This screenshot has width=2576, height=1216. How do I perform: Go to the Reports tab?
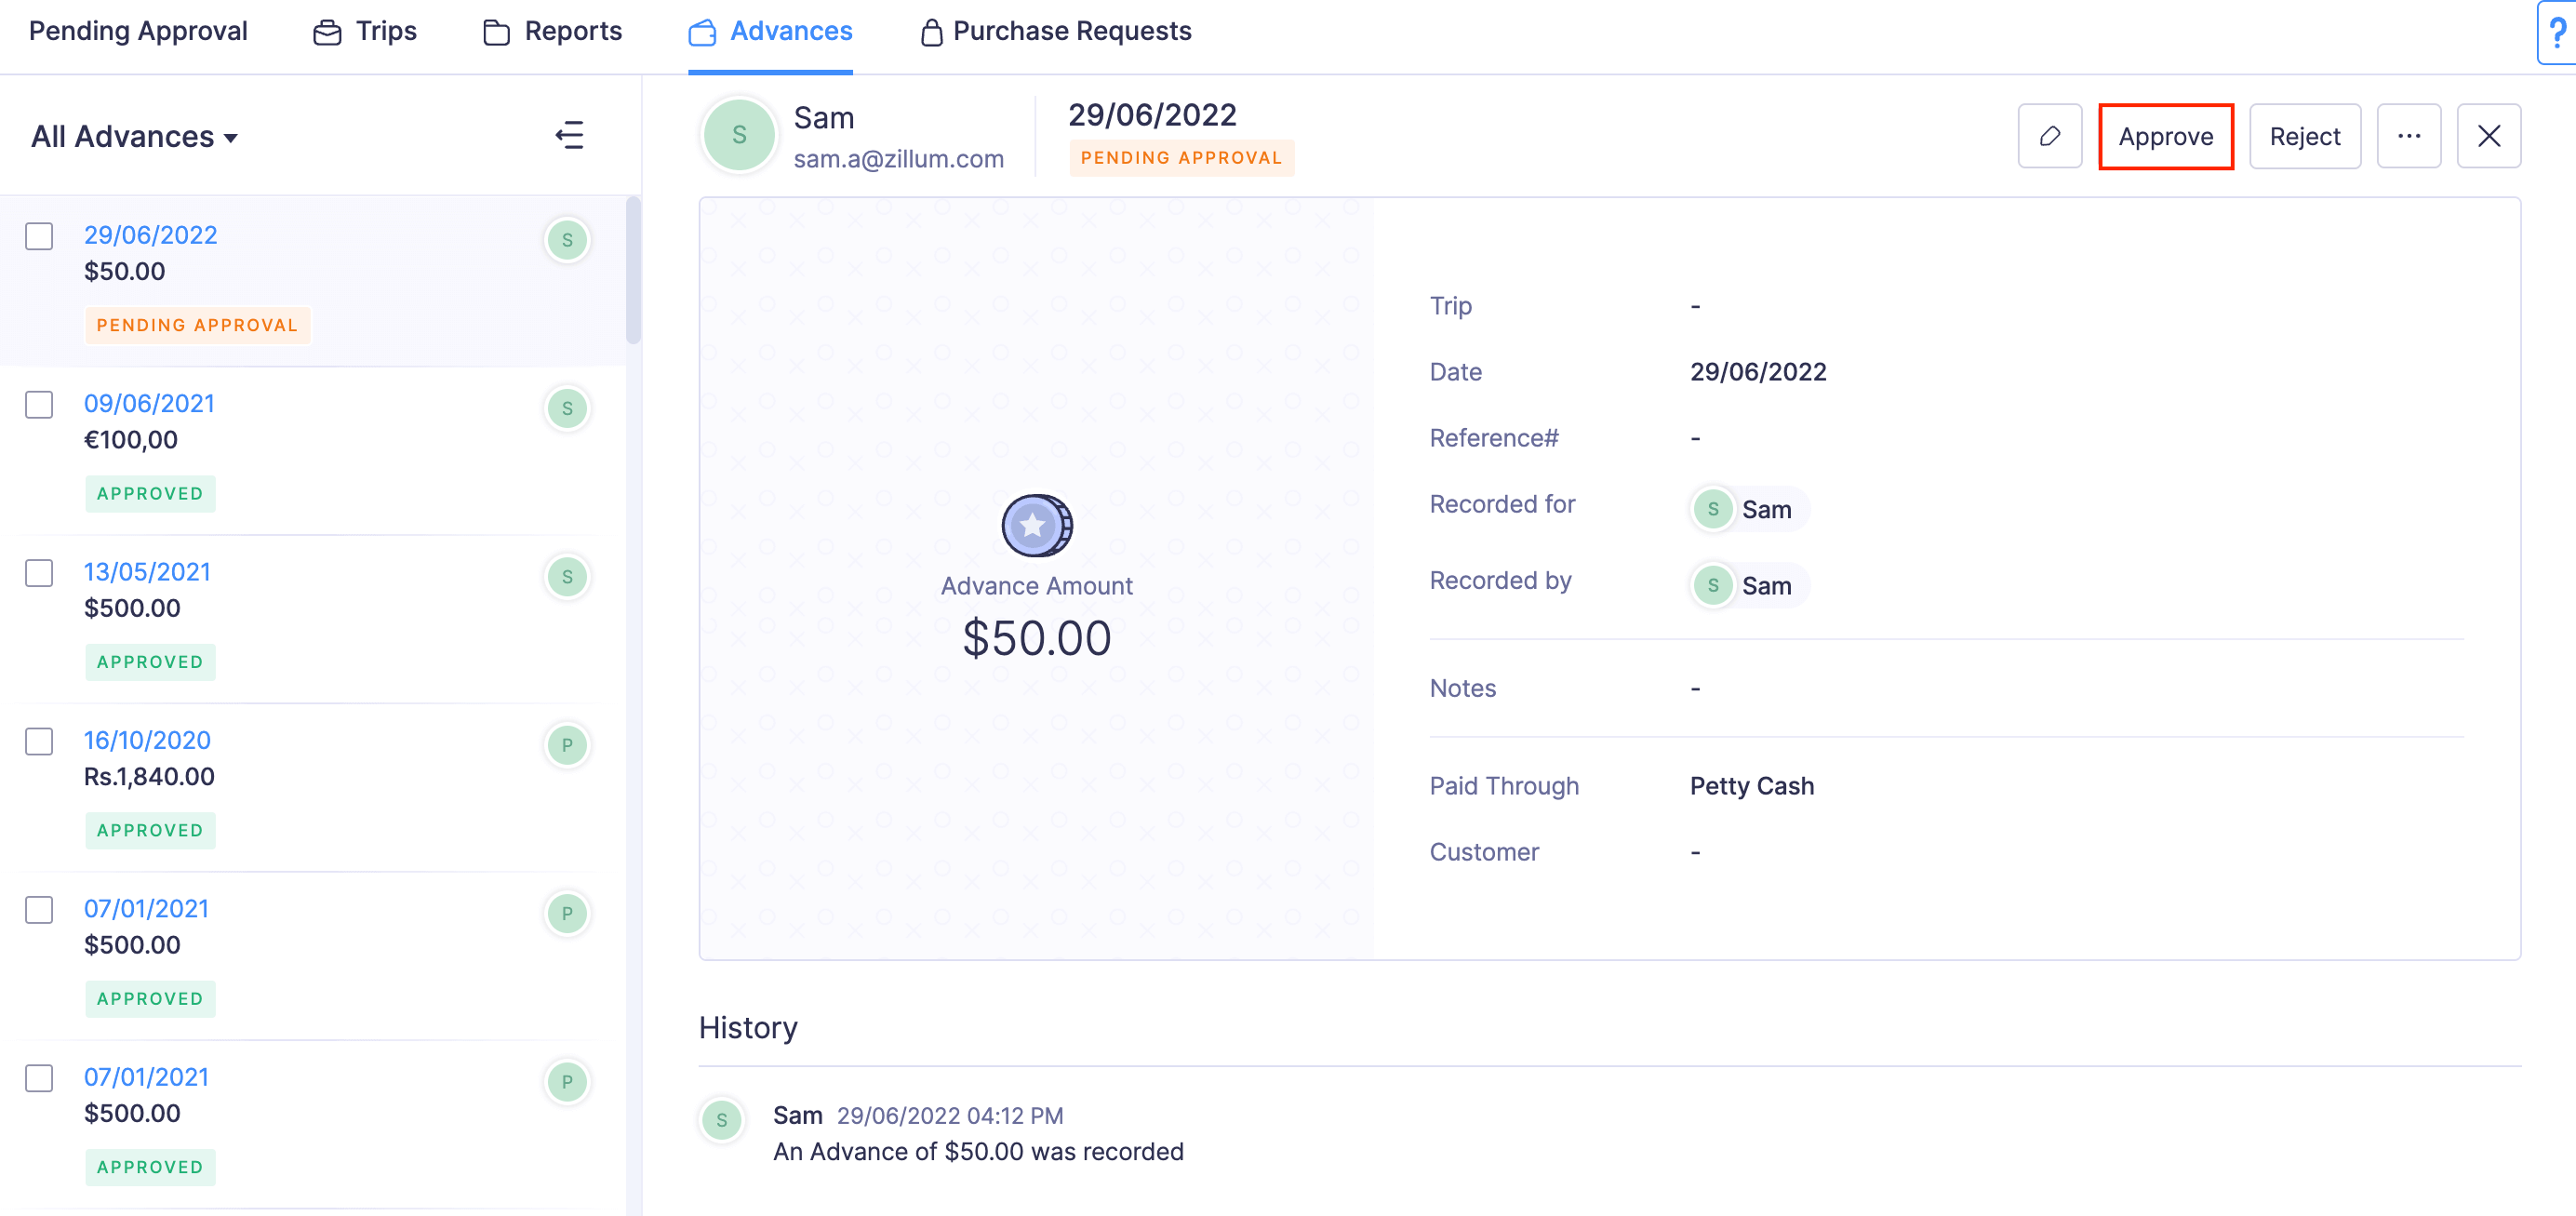click(552, 31)
